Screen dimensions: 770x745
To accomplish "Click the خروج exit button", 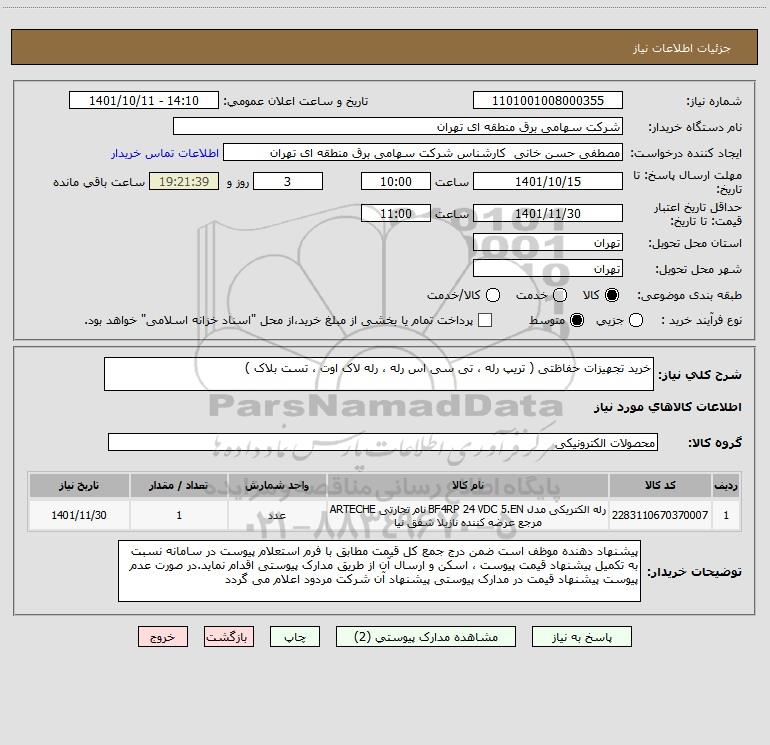I will tap(163, 637).
